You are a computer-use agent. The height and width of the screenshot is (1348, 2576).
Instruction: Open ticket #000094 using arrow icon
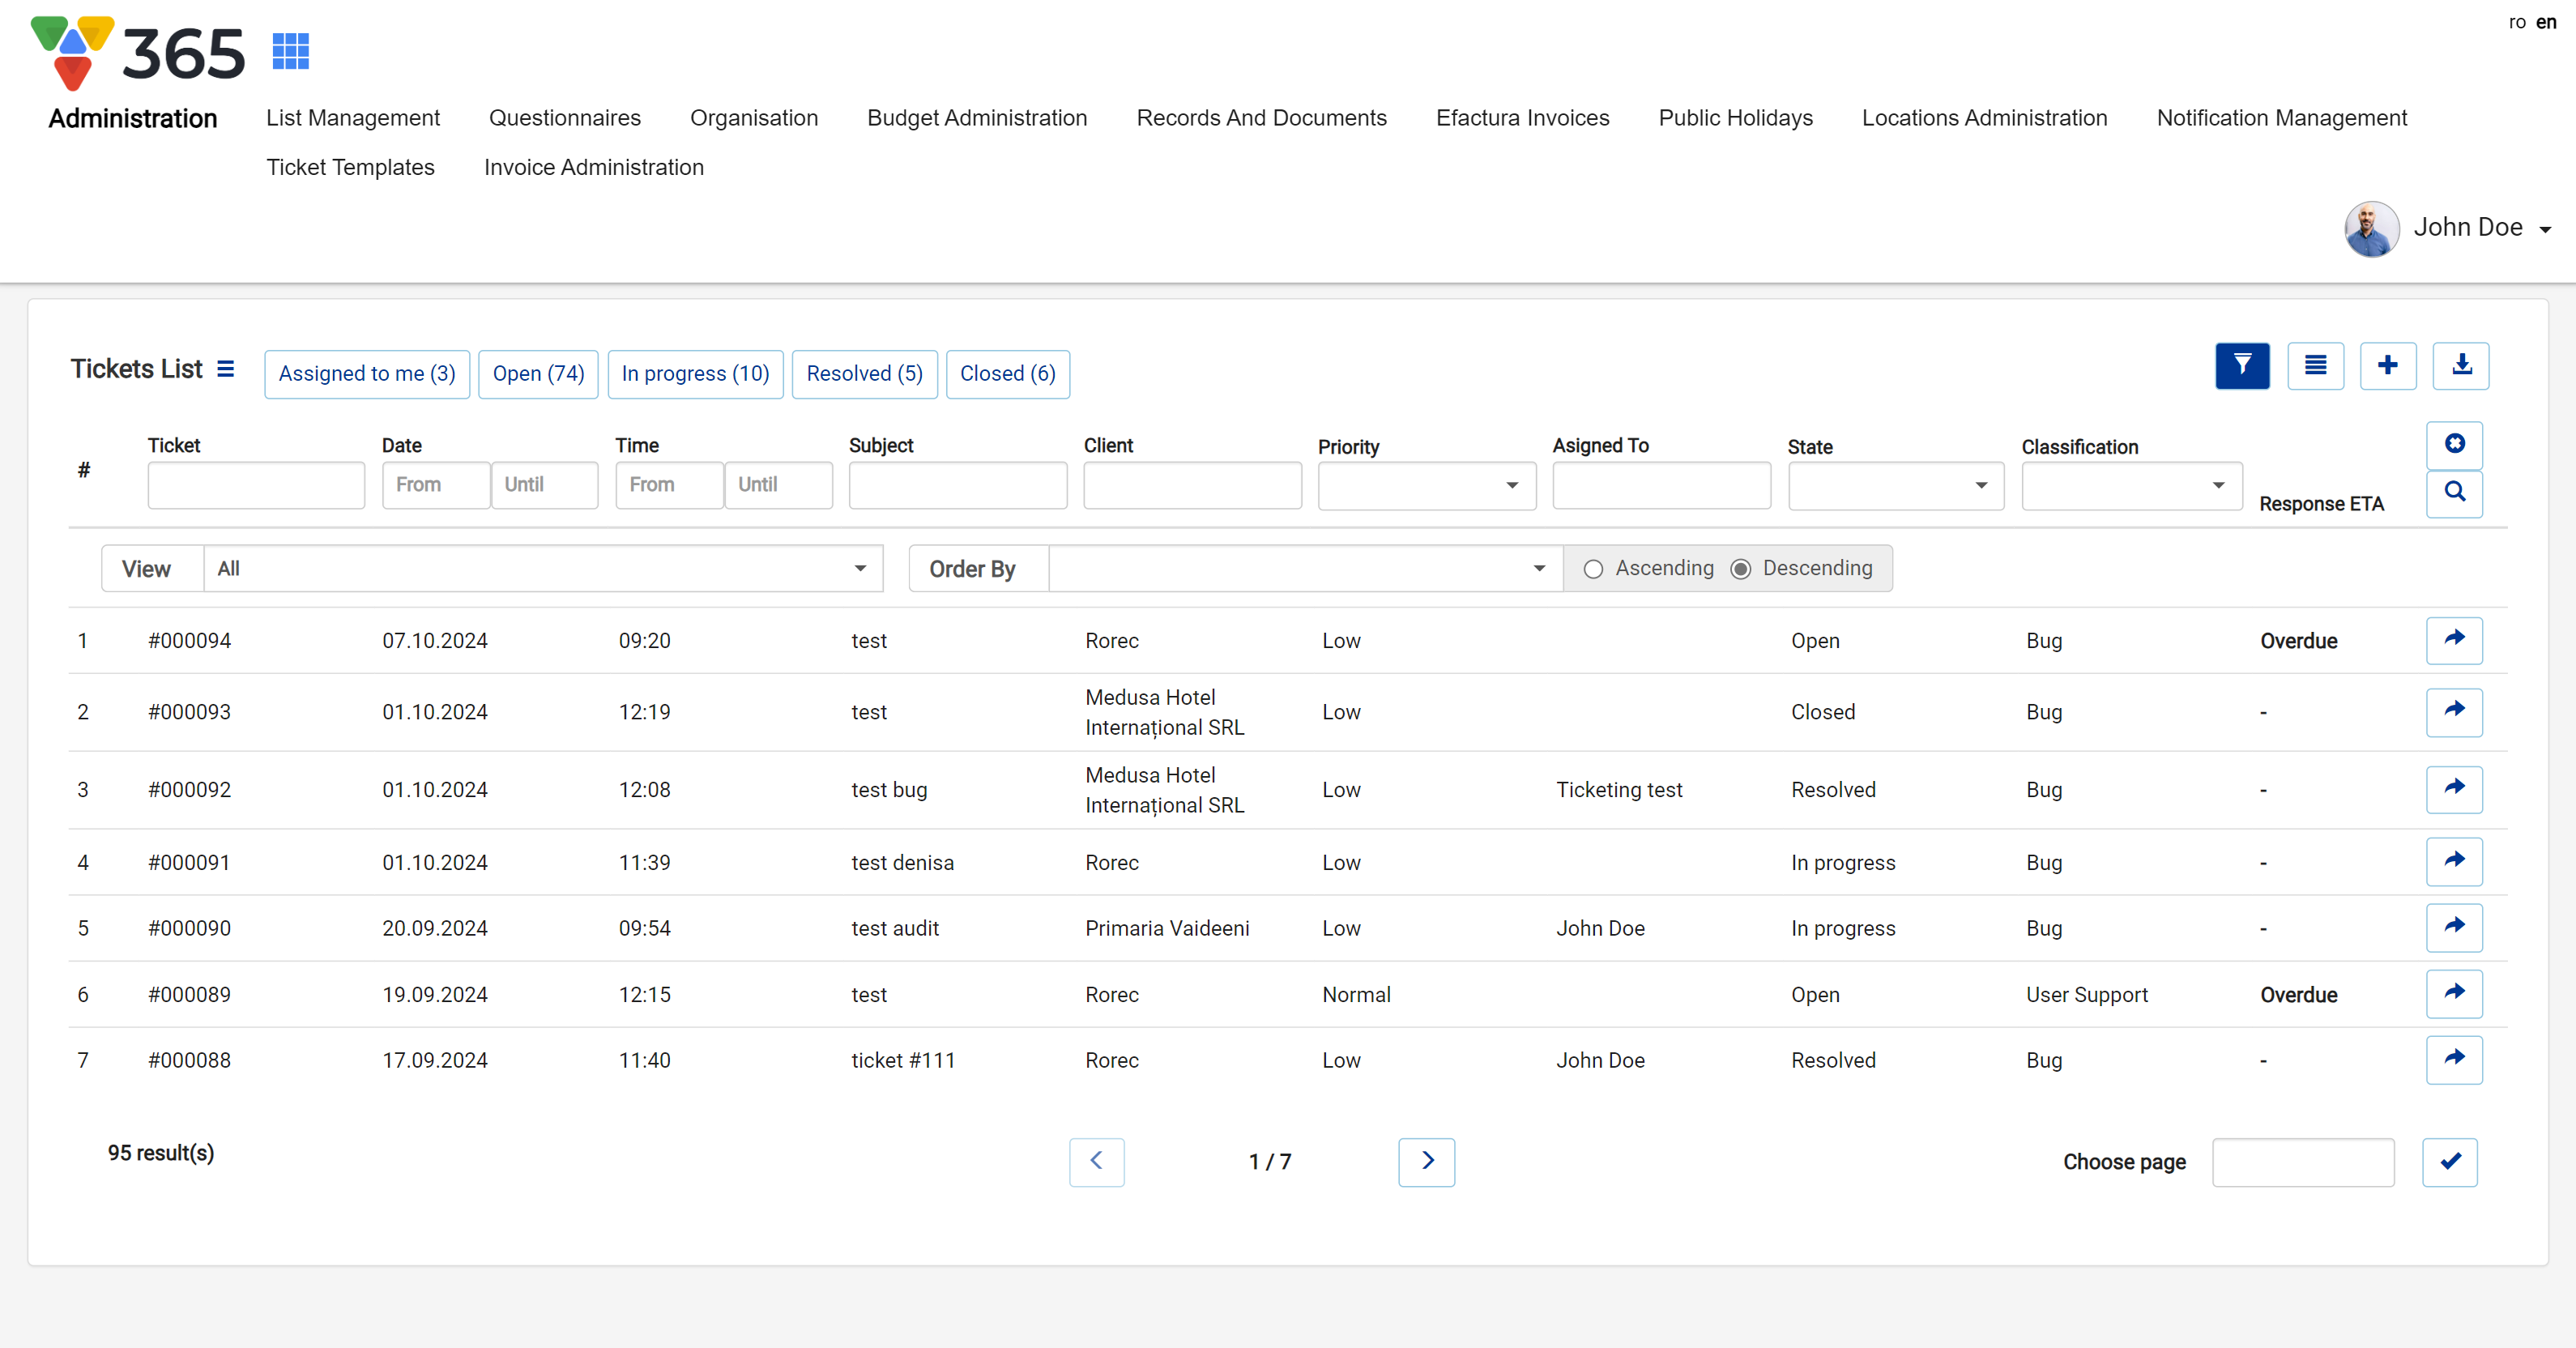click(2454, 639)
